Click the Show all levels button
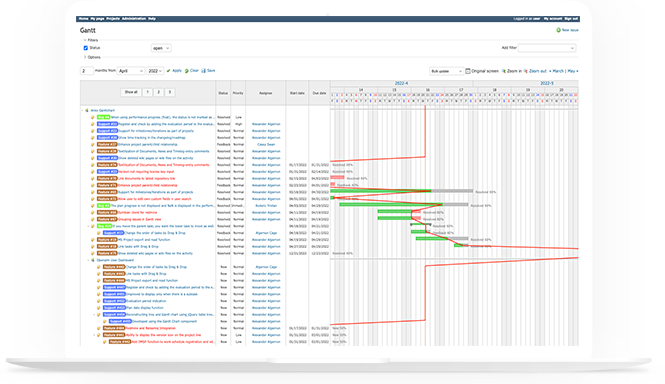665x384 pixels. [x=131, y=92]
